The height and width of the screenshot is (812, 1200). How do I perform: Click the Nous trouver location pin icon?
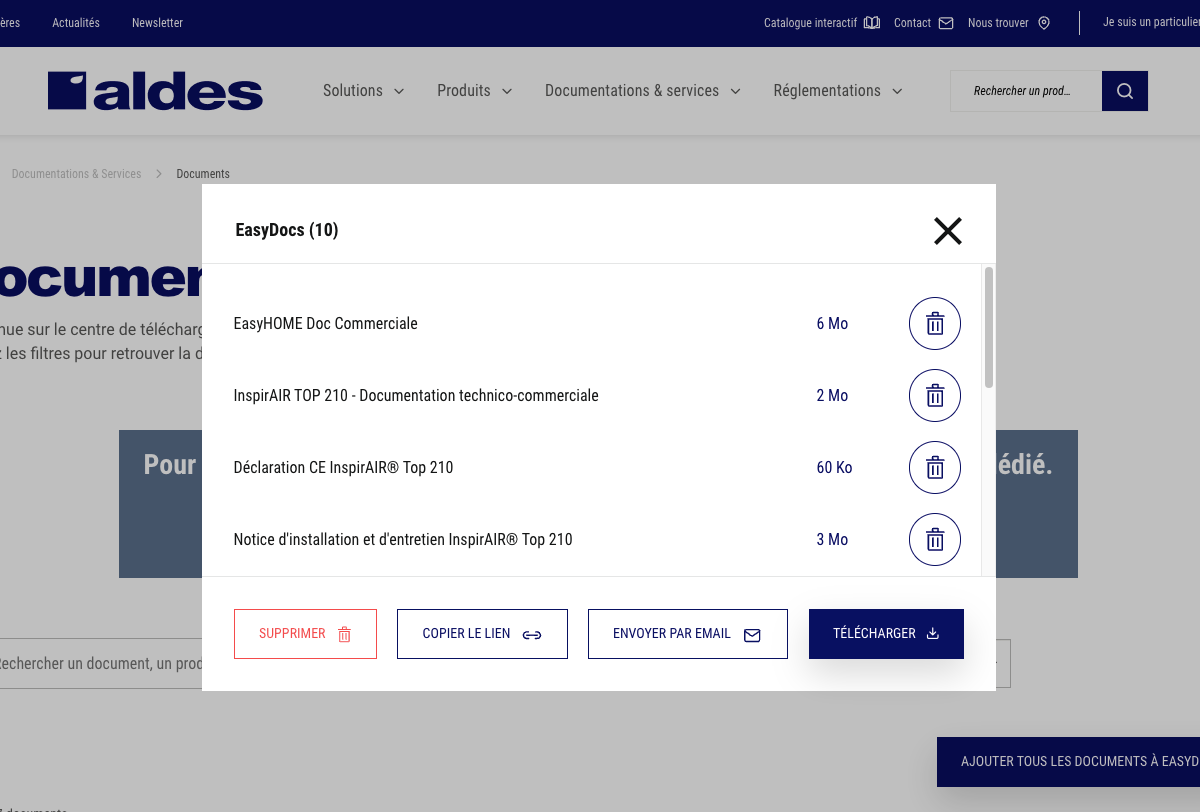coord(1043,22)
